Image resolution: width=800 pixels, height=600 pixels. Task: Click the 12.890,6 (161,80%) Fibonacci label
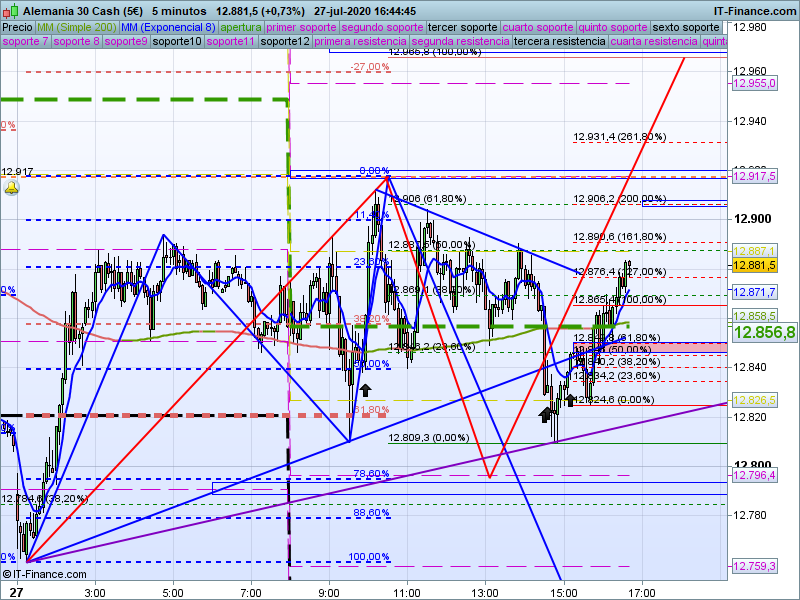pos(619,237)
